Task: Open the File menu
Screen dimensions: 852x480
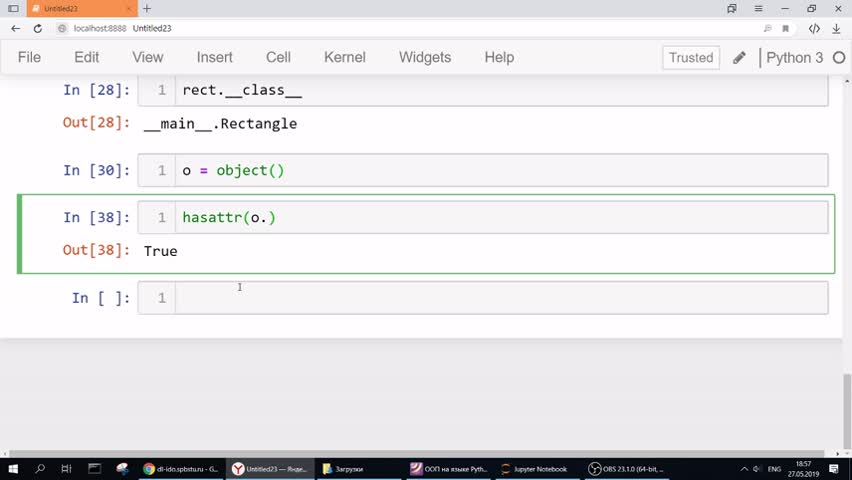Action: (x=29, y=57)
